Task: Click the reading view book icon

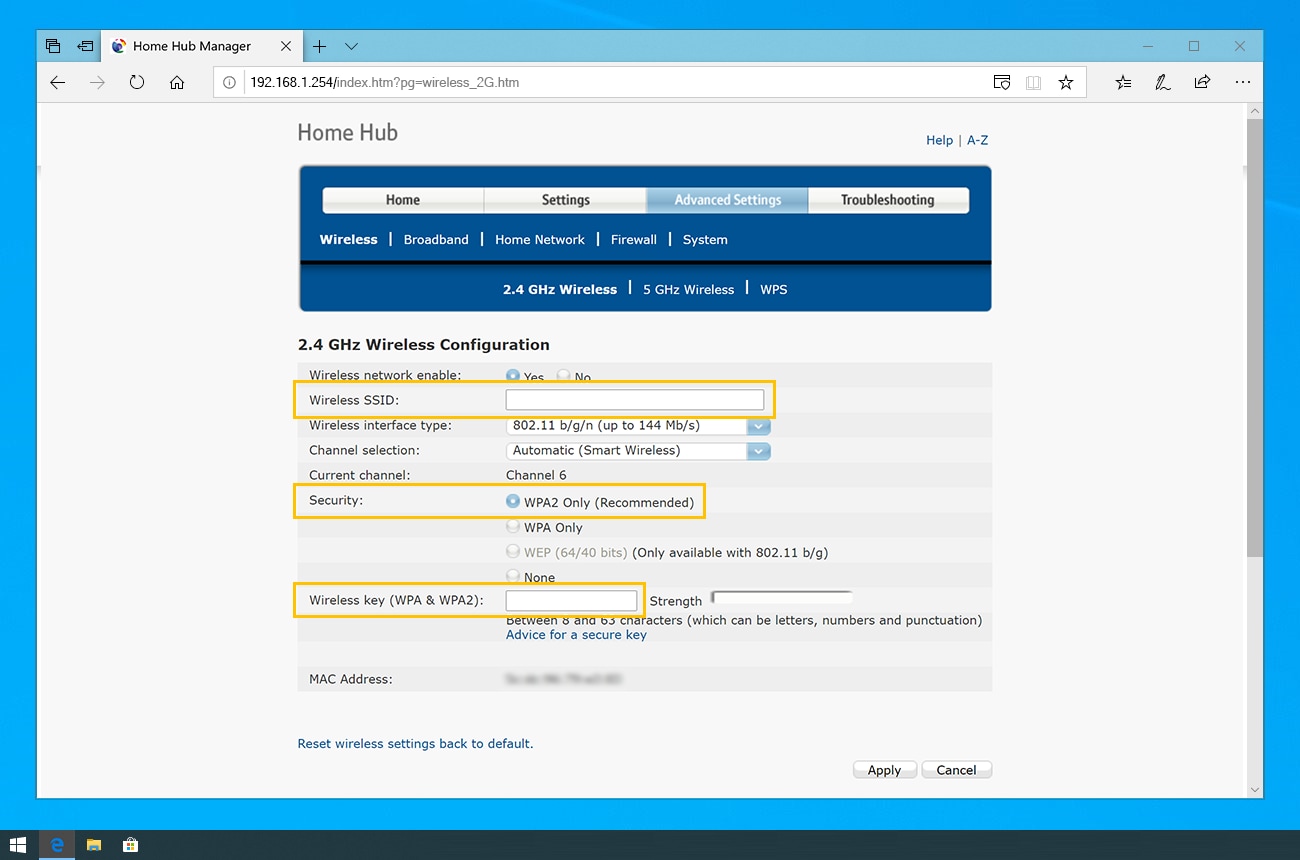Action: point(1033,83)
